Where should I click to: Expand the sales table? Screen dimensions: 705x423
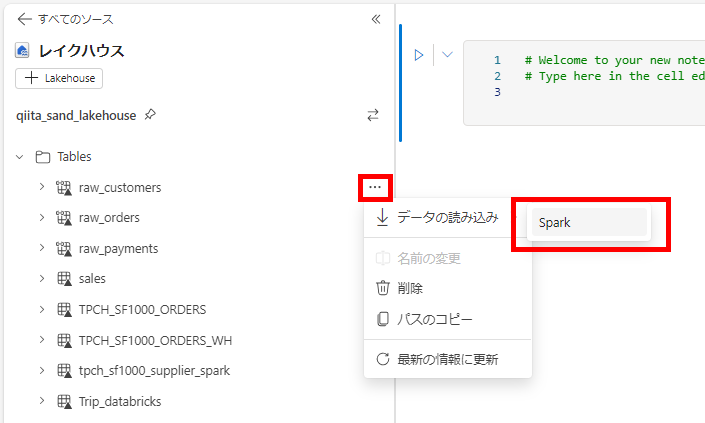(x=41, y=278)
